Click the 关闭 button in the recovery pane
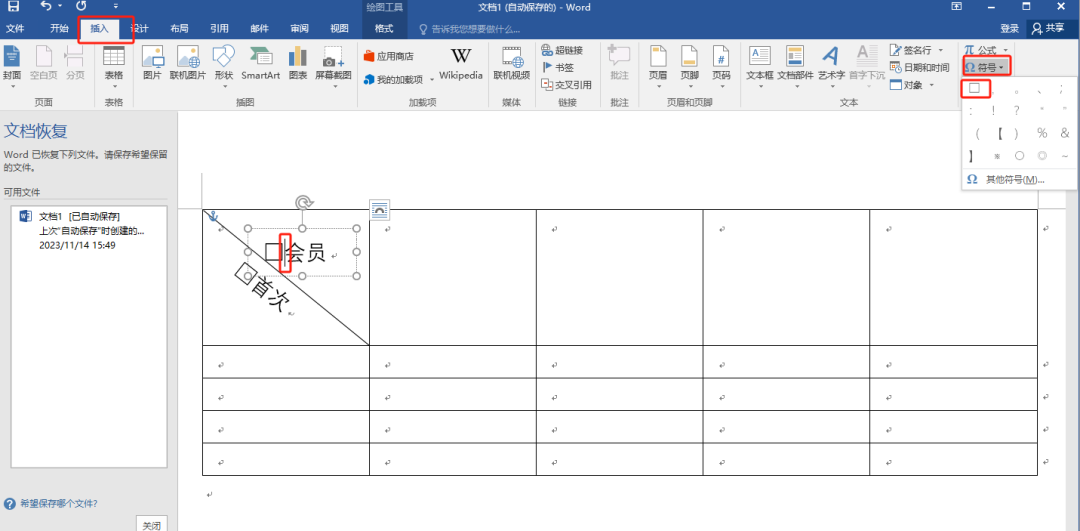 [150, 524]
